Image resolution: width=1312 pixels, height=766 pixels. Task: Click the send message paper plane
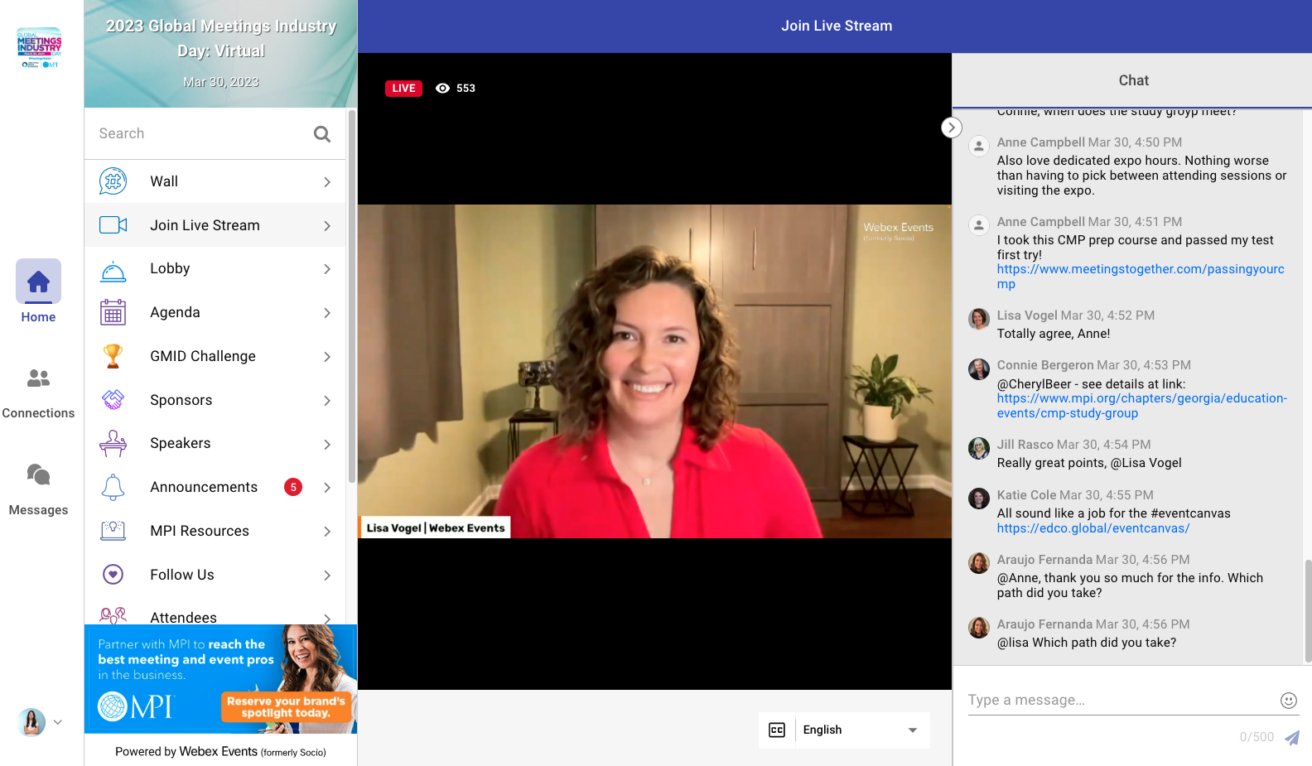1292,738
